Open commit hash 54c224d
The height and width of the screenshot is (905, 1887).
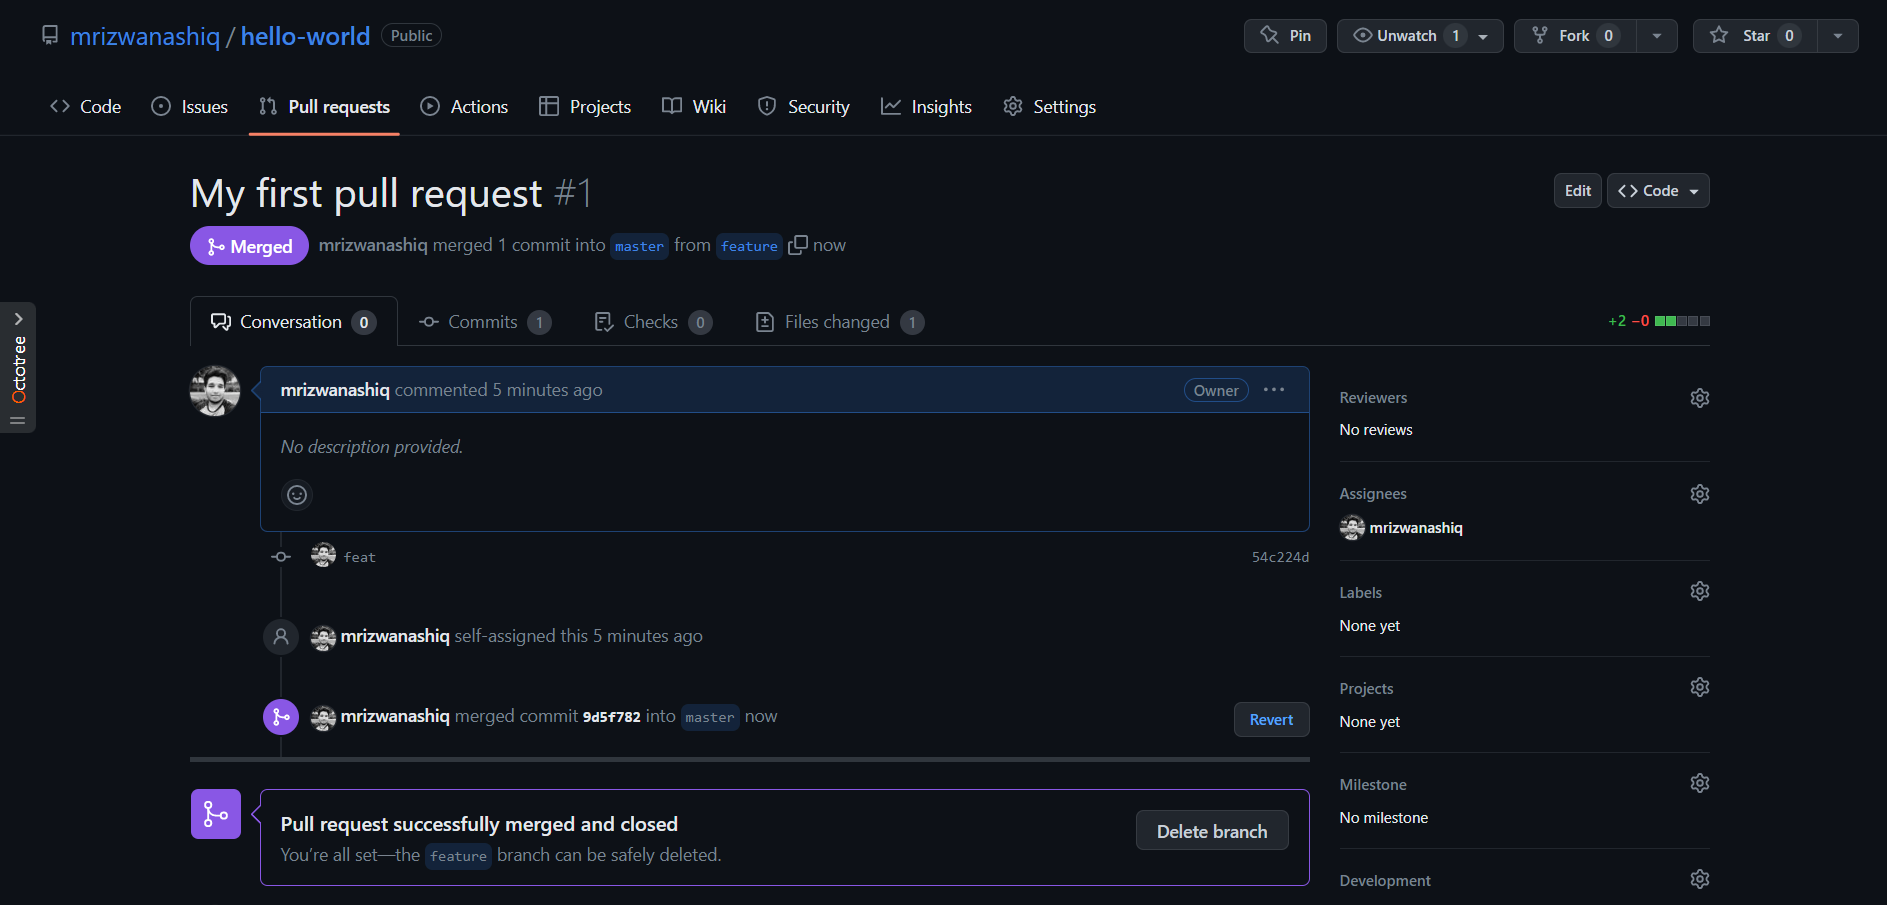click(1280, 557)
